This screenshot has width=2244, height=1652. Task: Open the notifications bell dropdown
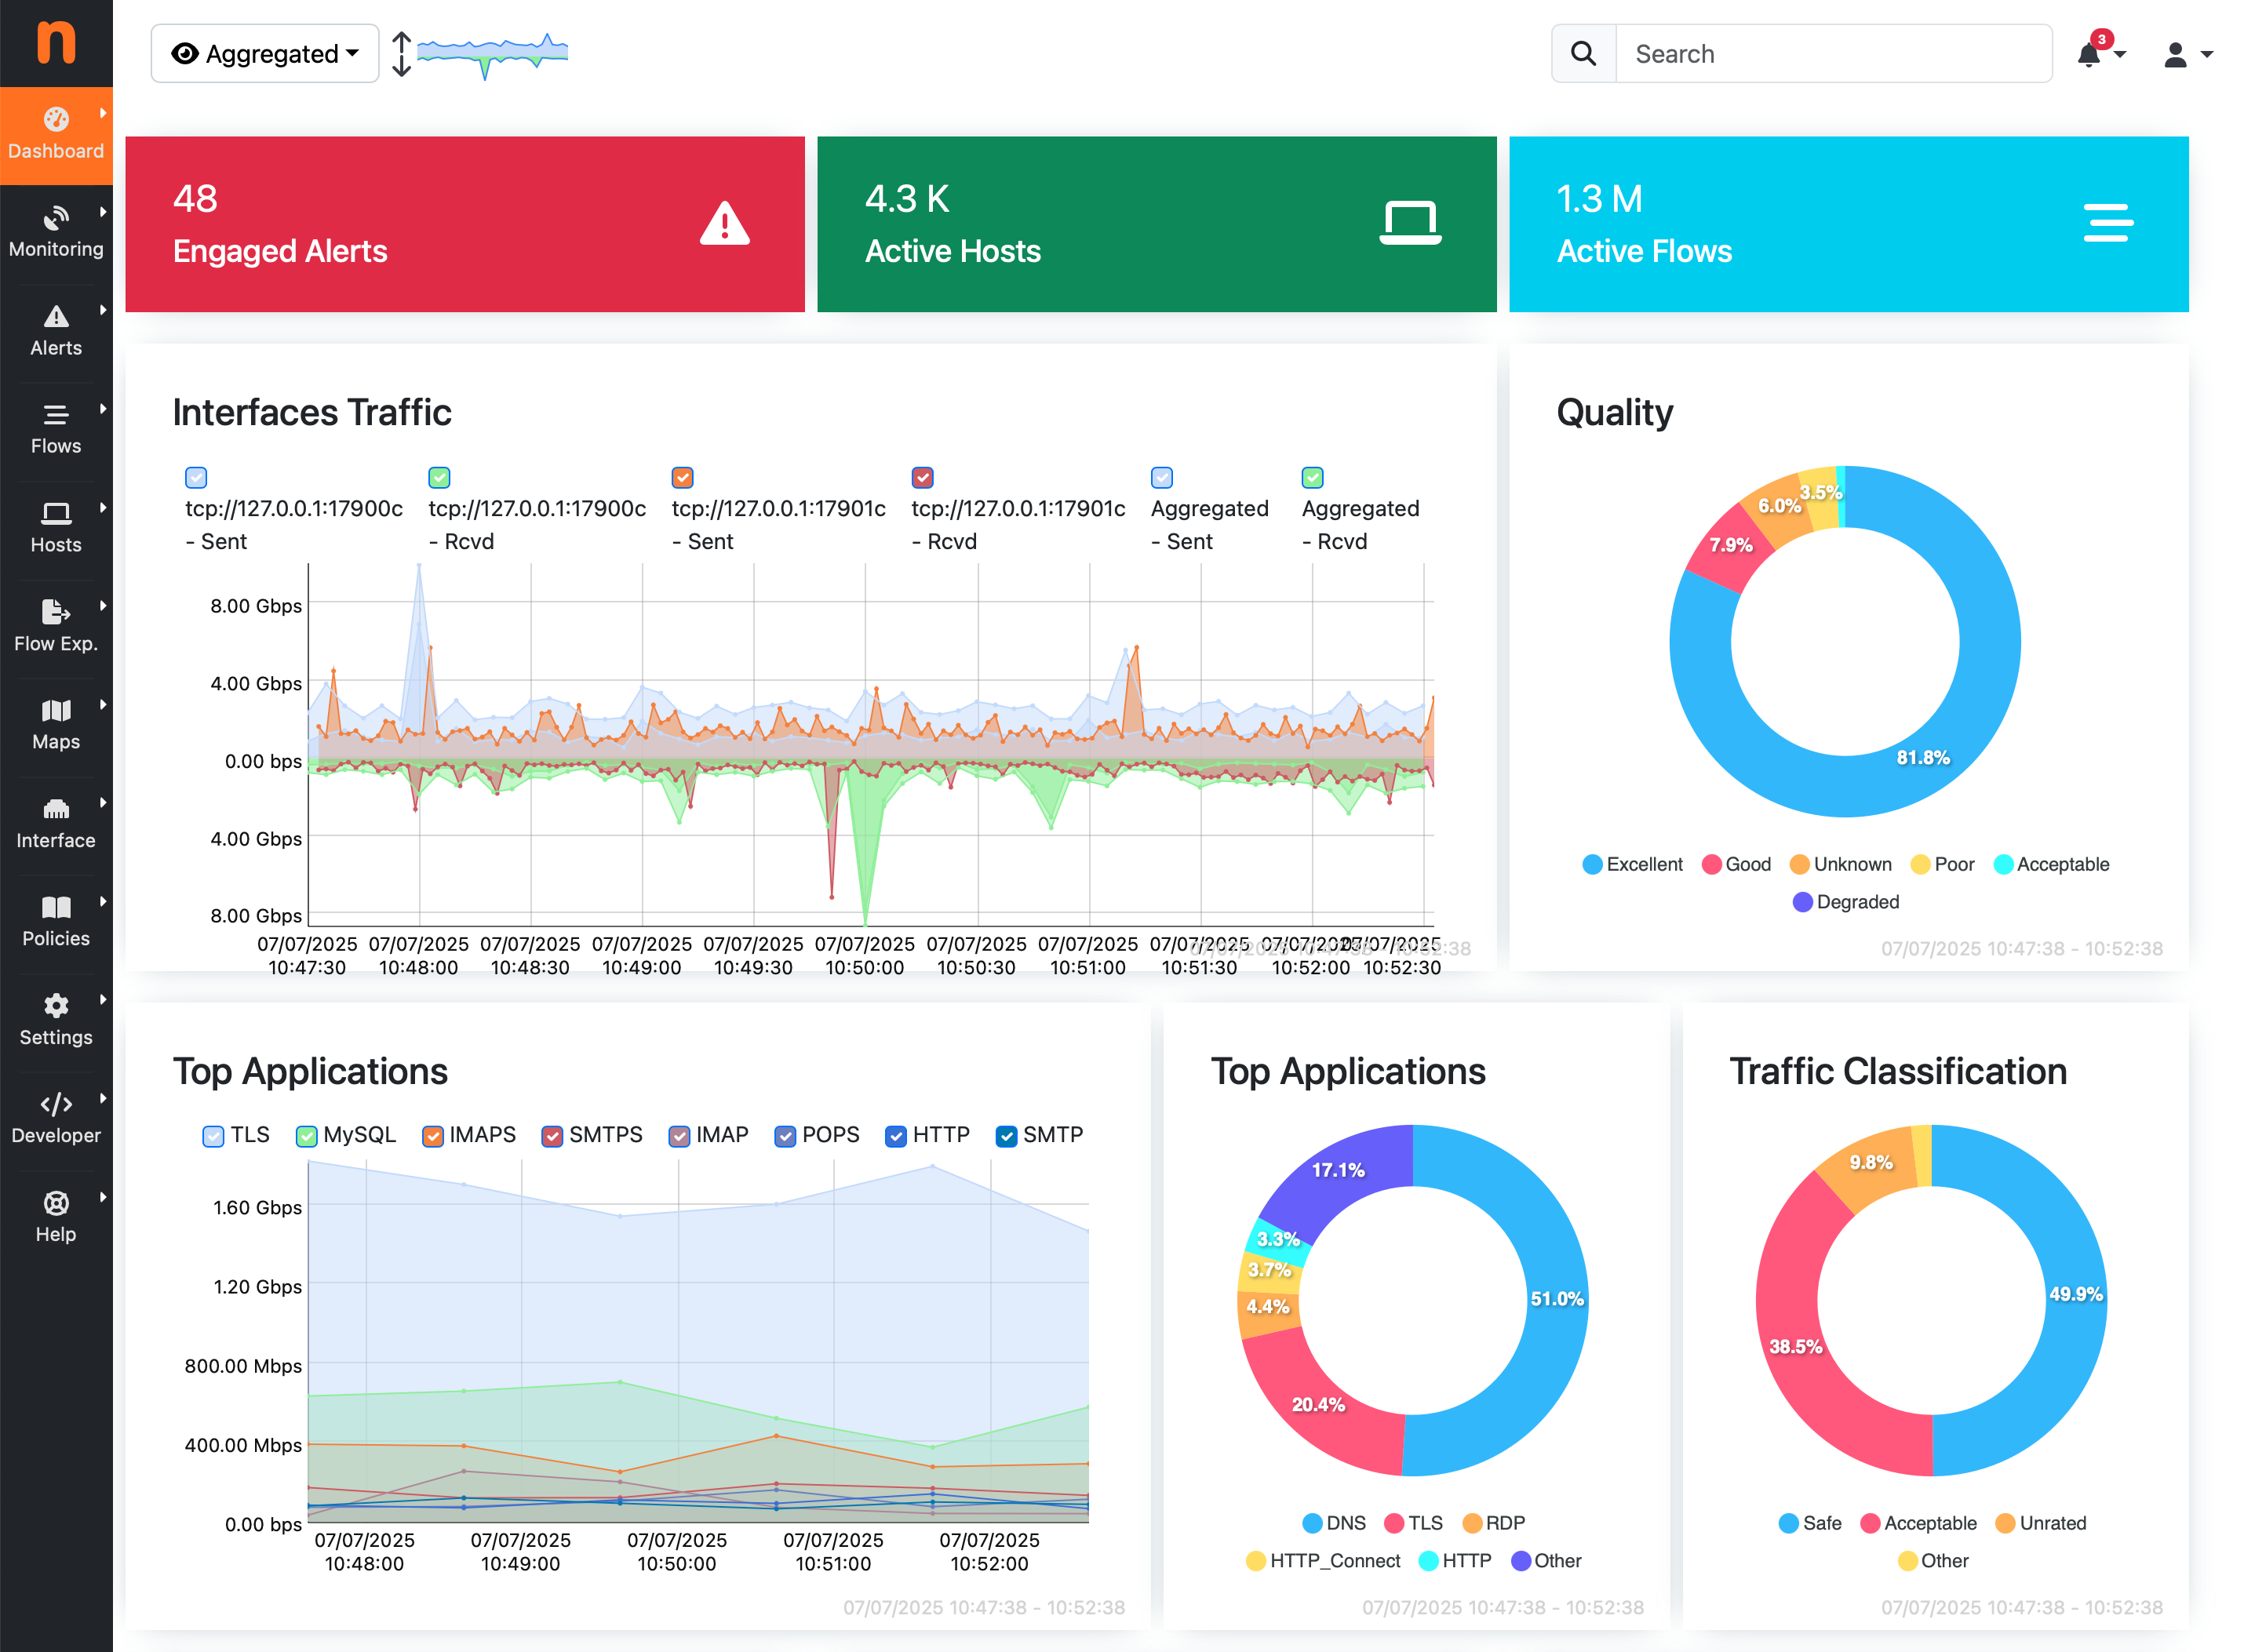tap(2099, 53)
